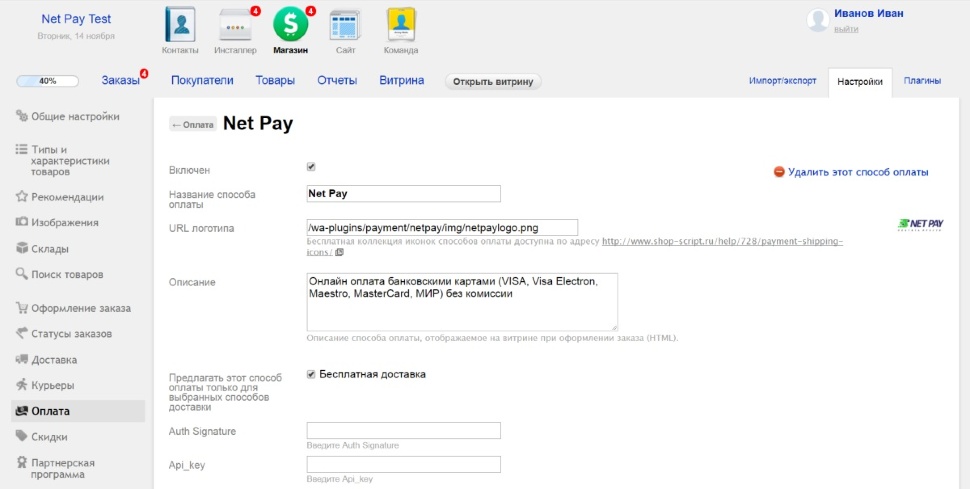970x489 pixels.
Task: Open the Команда app icon
Action: pyautogui.click(x=400, y=25)
